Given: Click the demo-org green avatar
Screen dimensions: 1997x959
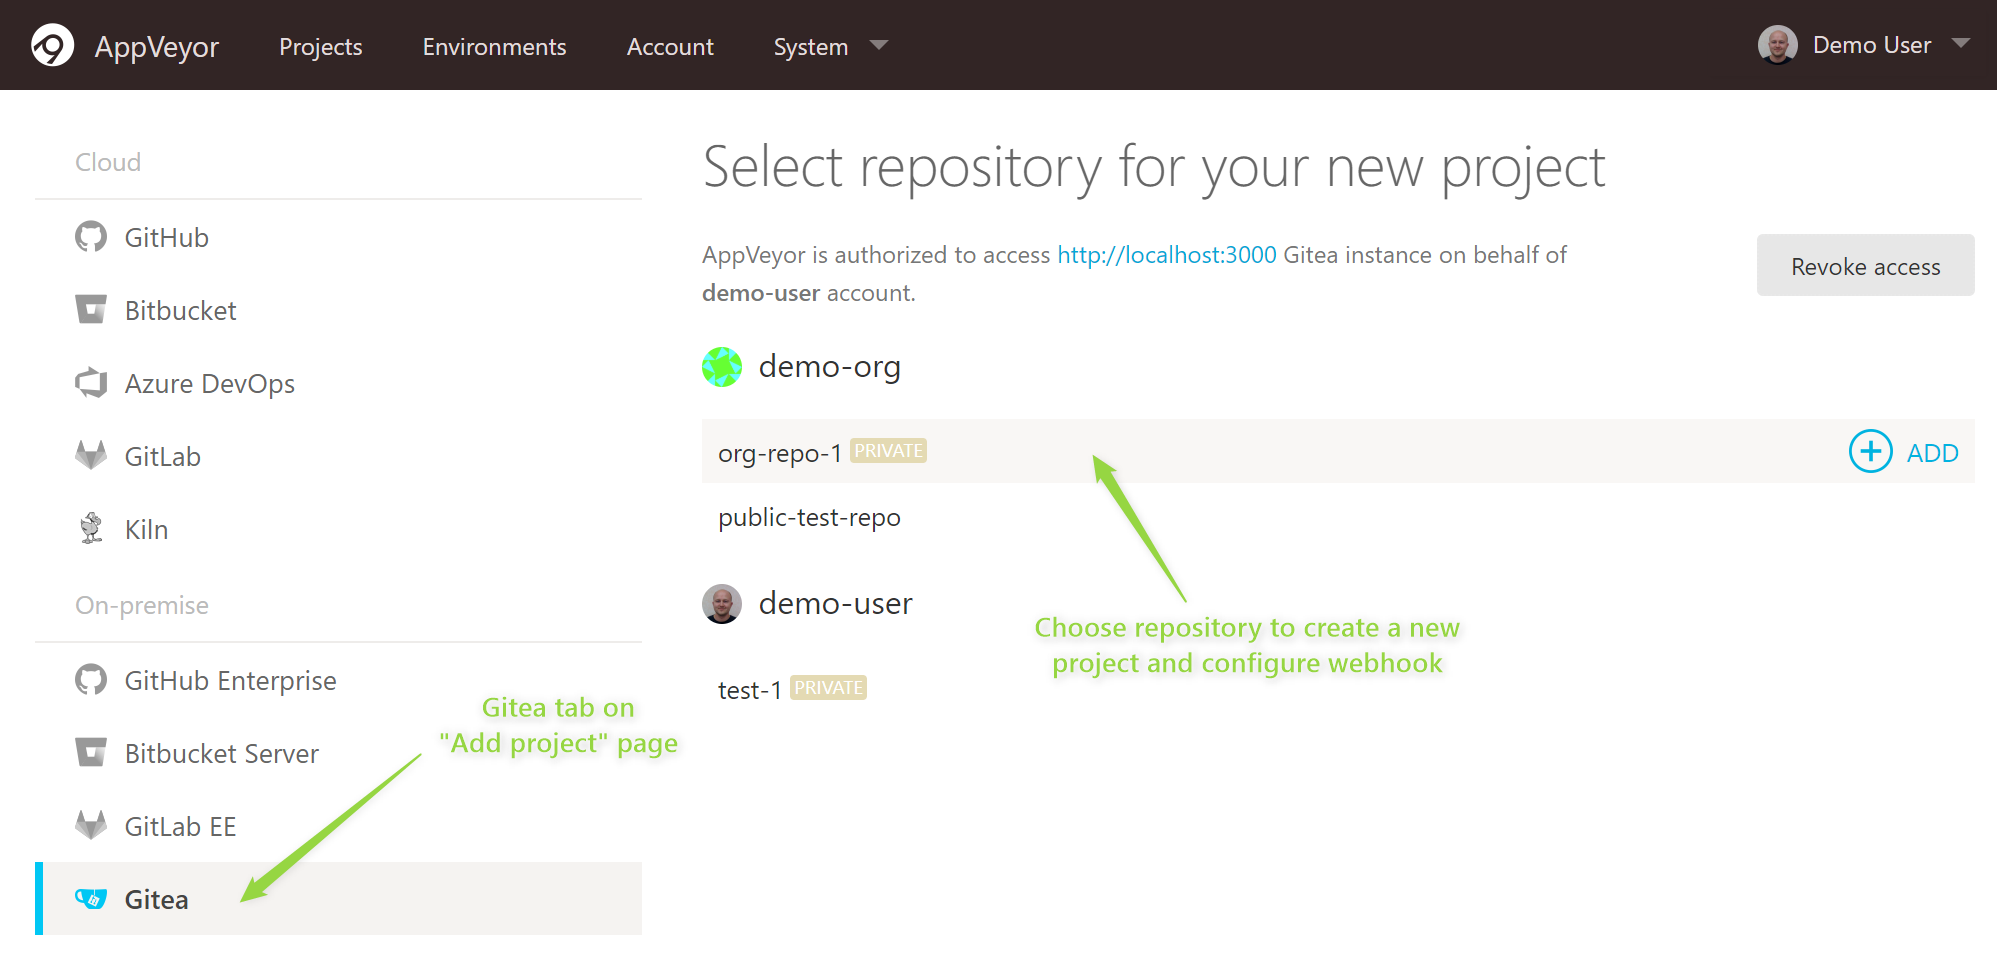Looking at the screenshot, I should tap(722, 367).
